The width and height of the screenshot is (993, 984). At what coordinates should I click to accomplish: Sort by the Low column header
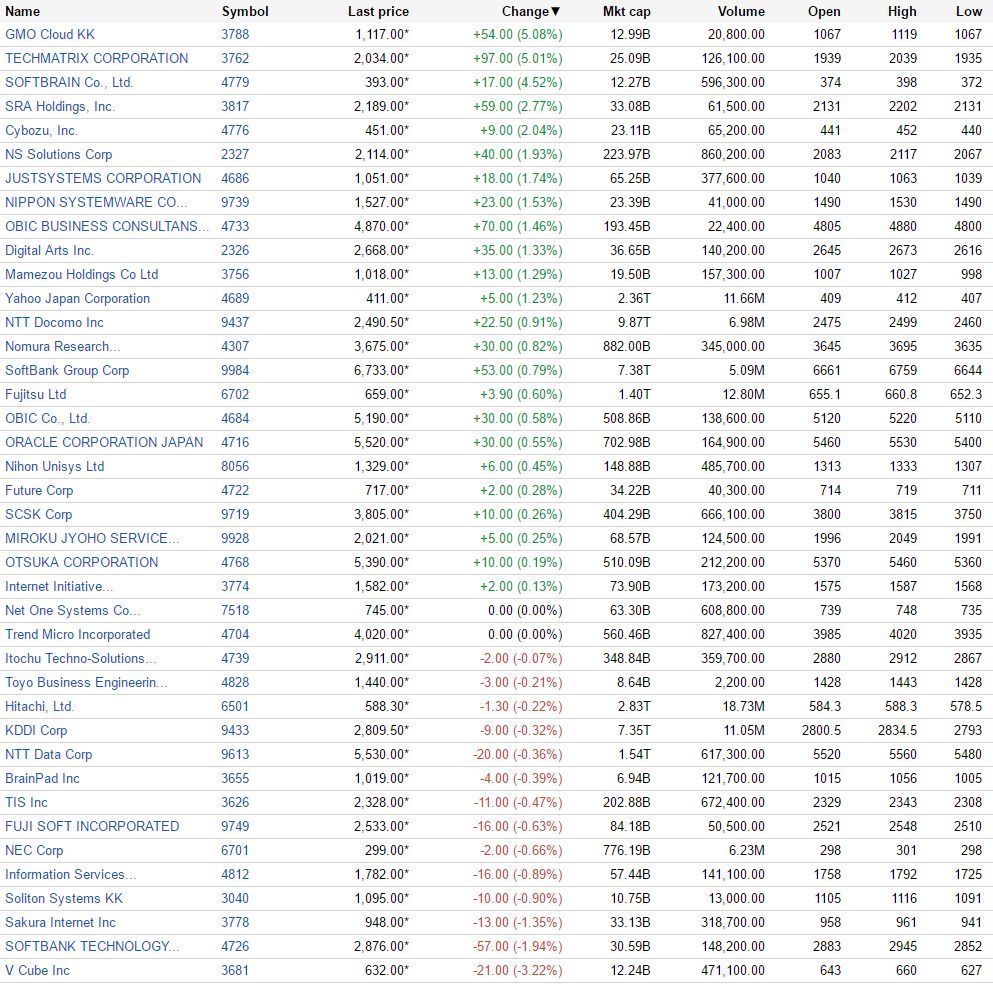[969, 11]
